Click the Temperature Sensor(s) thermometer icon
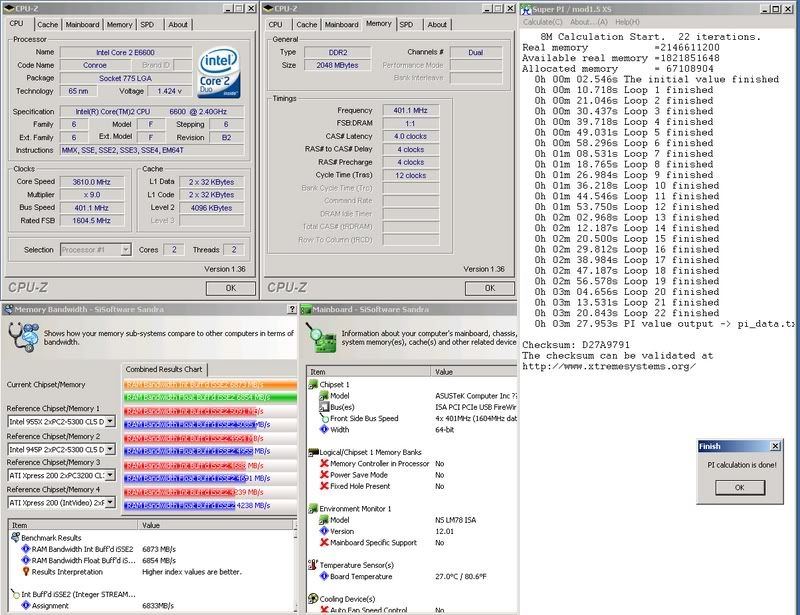 (x=313, y=565)
